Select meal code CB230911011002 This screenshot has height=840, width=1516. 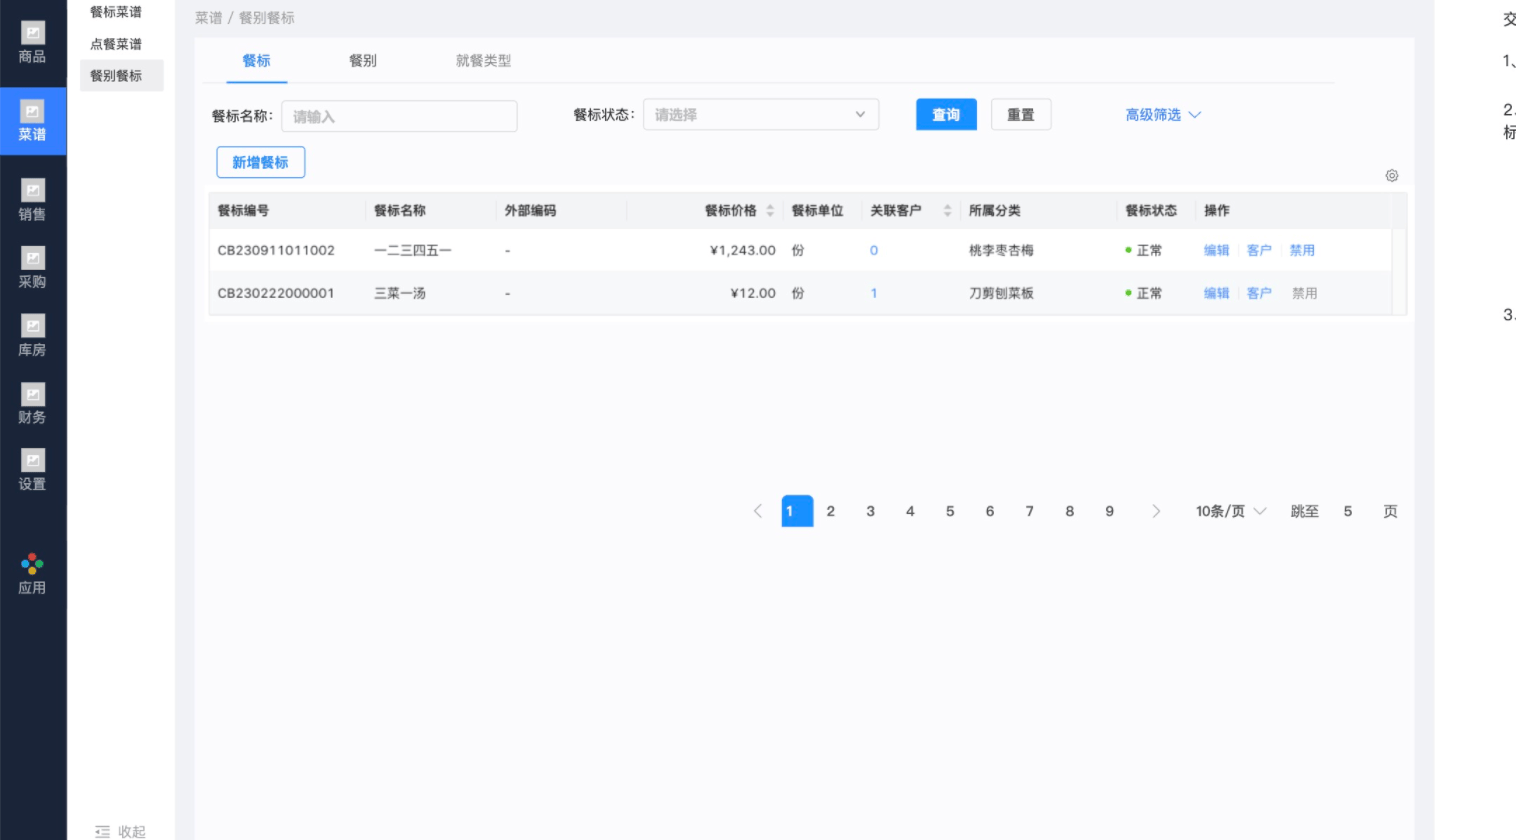pyautogui.click(x=276, y=251)
